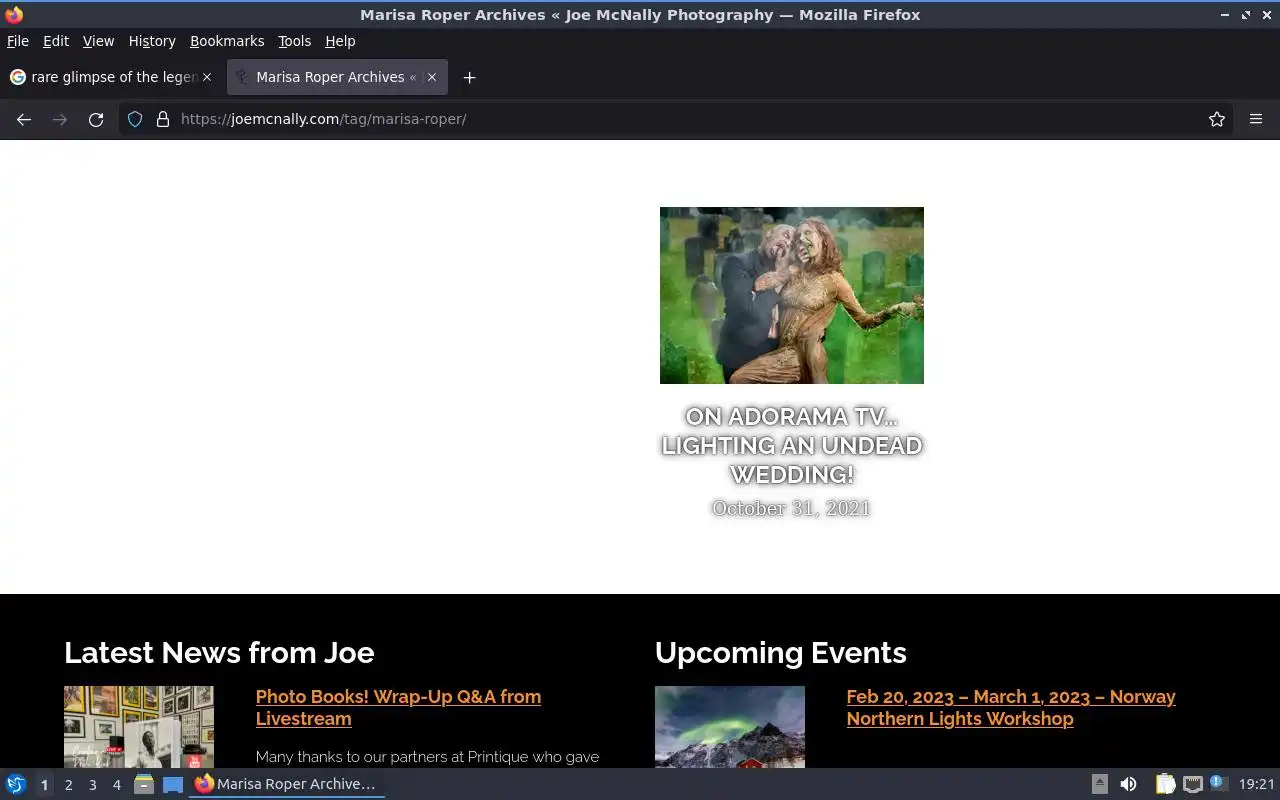
Task: Go back to the previous page
Action: pyautogui.click(x=24, y=119)
